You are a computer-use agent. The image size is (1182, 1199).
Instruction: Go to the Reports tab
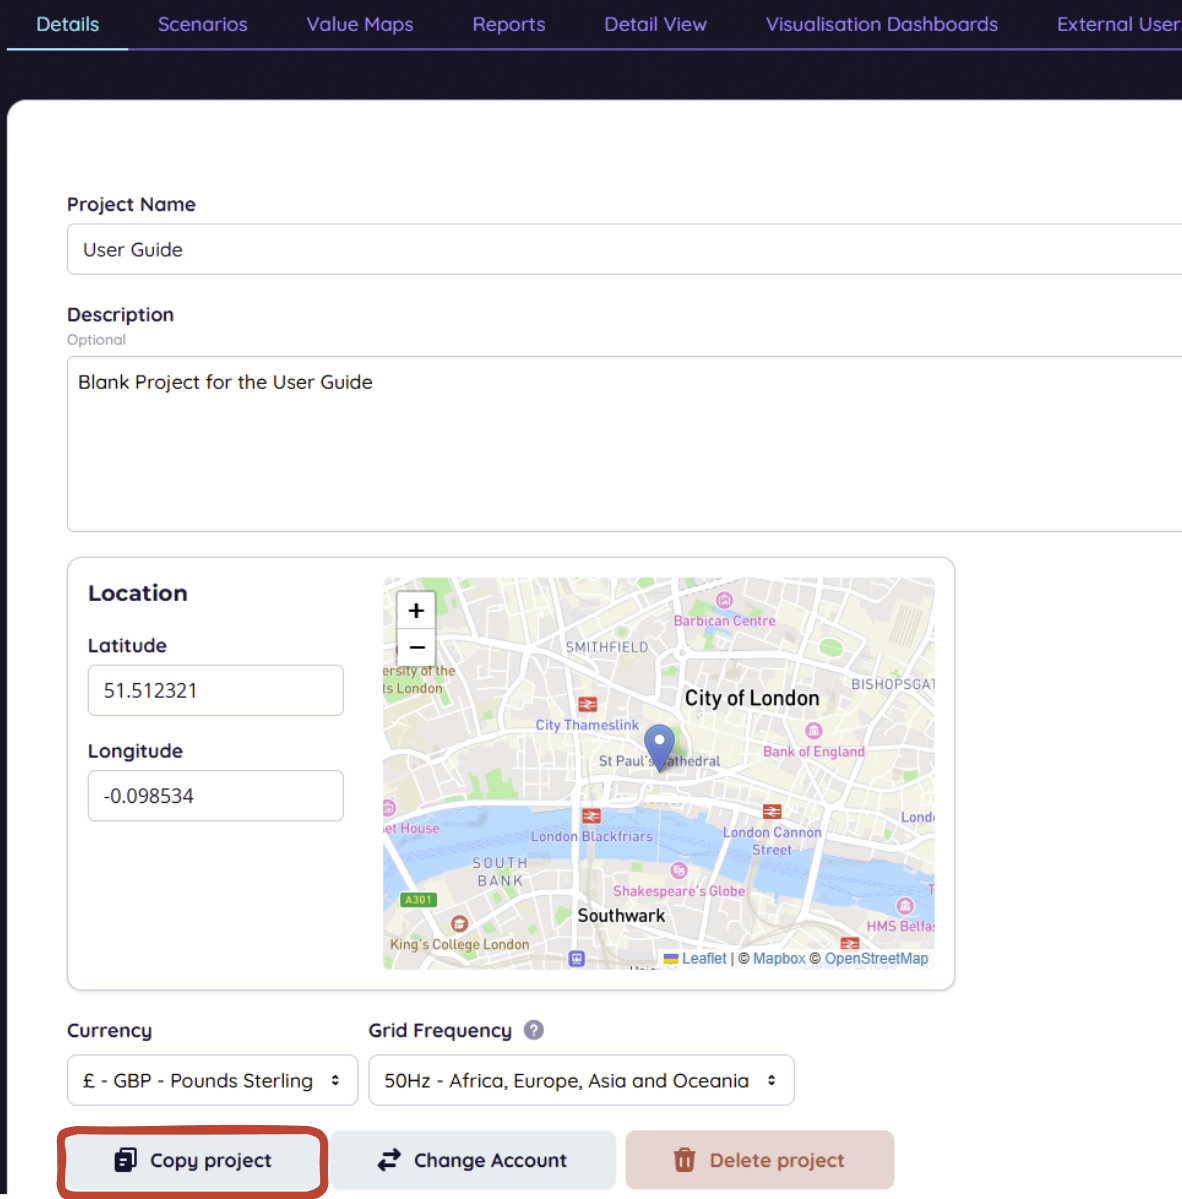[508, 24]
